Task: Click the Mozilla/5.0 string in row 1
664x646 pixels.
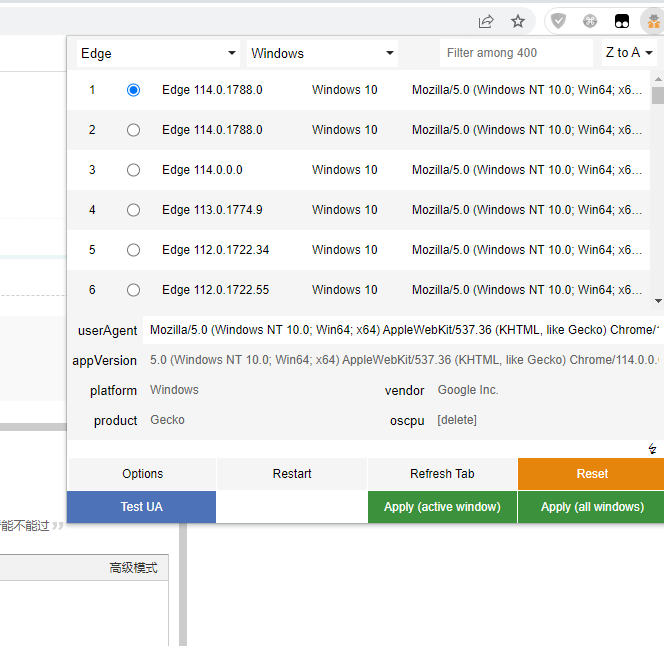Action: point(527,90)
